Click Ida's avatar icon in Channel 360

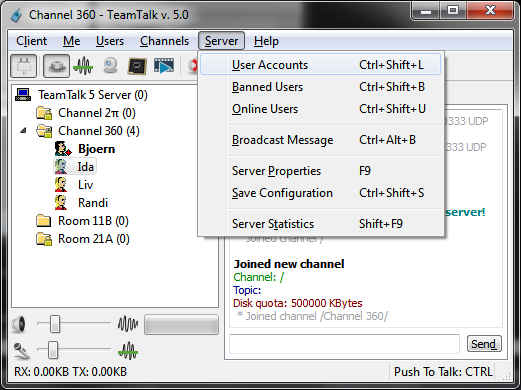[x=61, y=167]
